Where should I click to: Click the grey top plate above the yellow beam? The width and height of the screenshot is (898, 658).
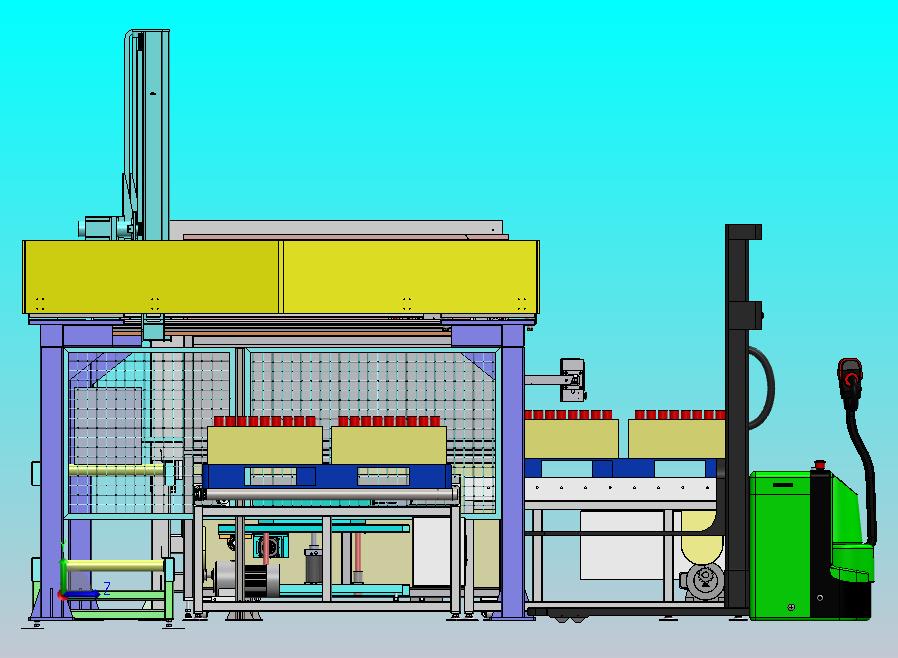[x=336, y=228]
